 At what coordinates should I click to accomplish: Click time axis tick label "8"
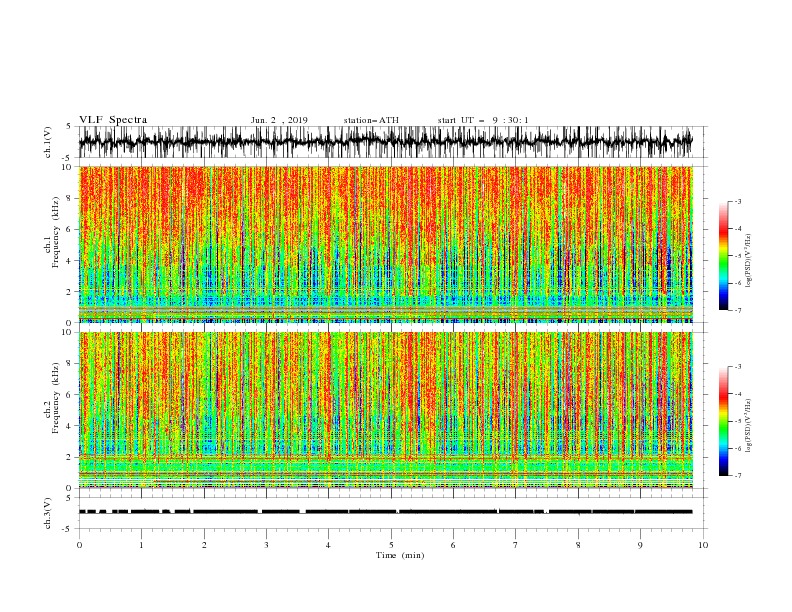click(x=578, y=545)
